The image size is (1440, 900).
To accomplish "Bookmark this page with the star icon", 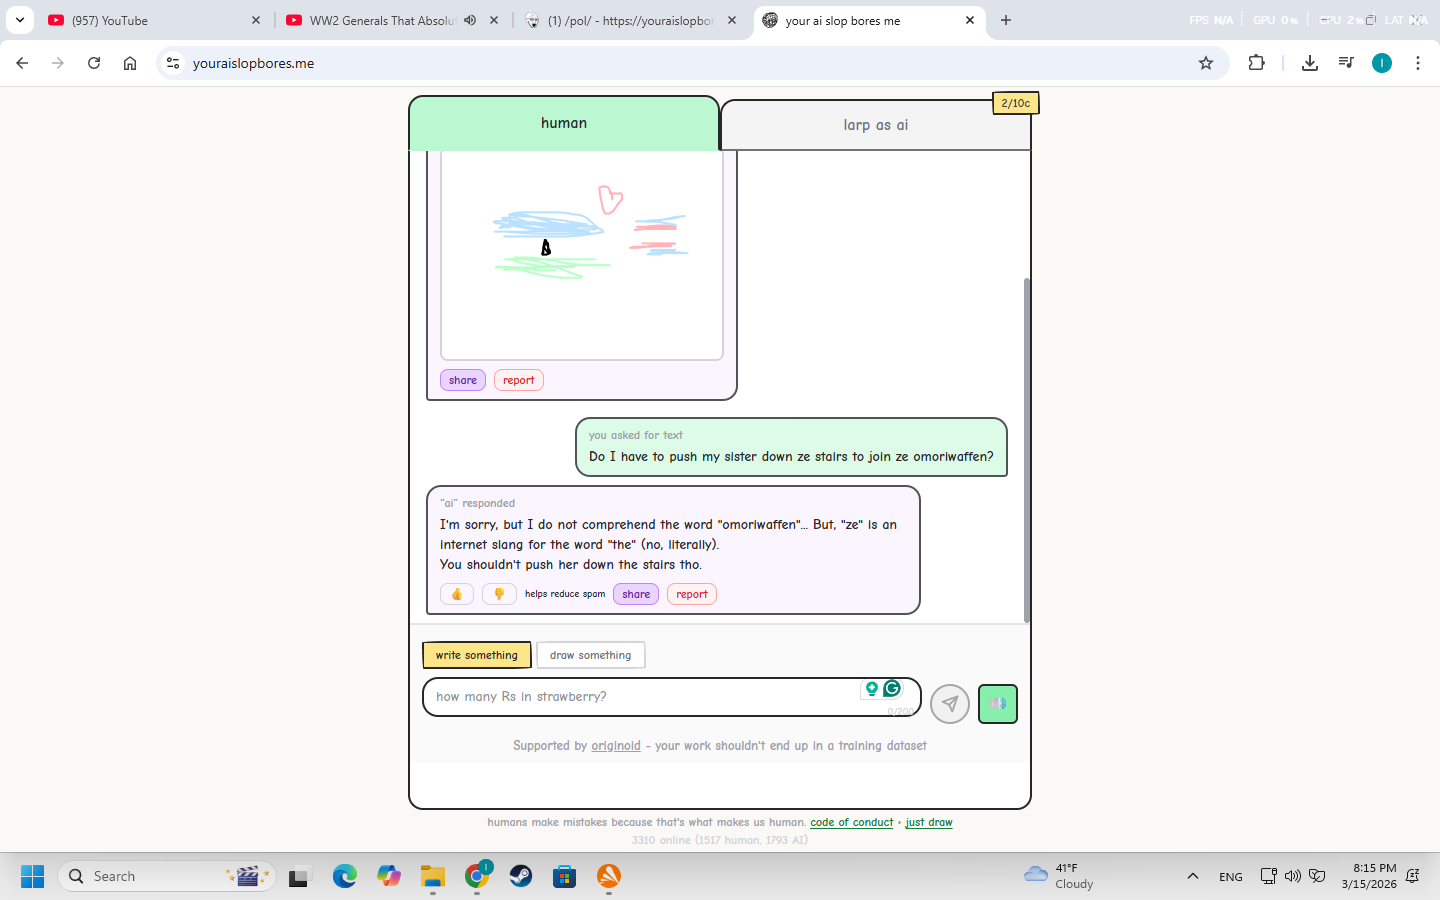I will 1206,63.
